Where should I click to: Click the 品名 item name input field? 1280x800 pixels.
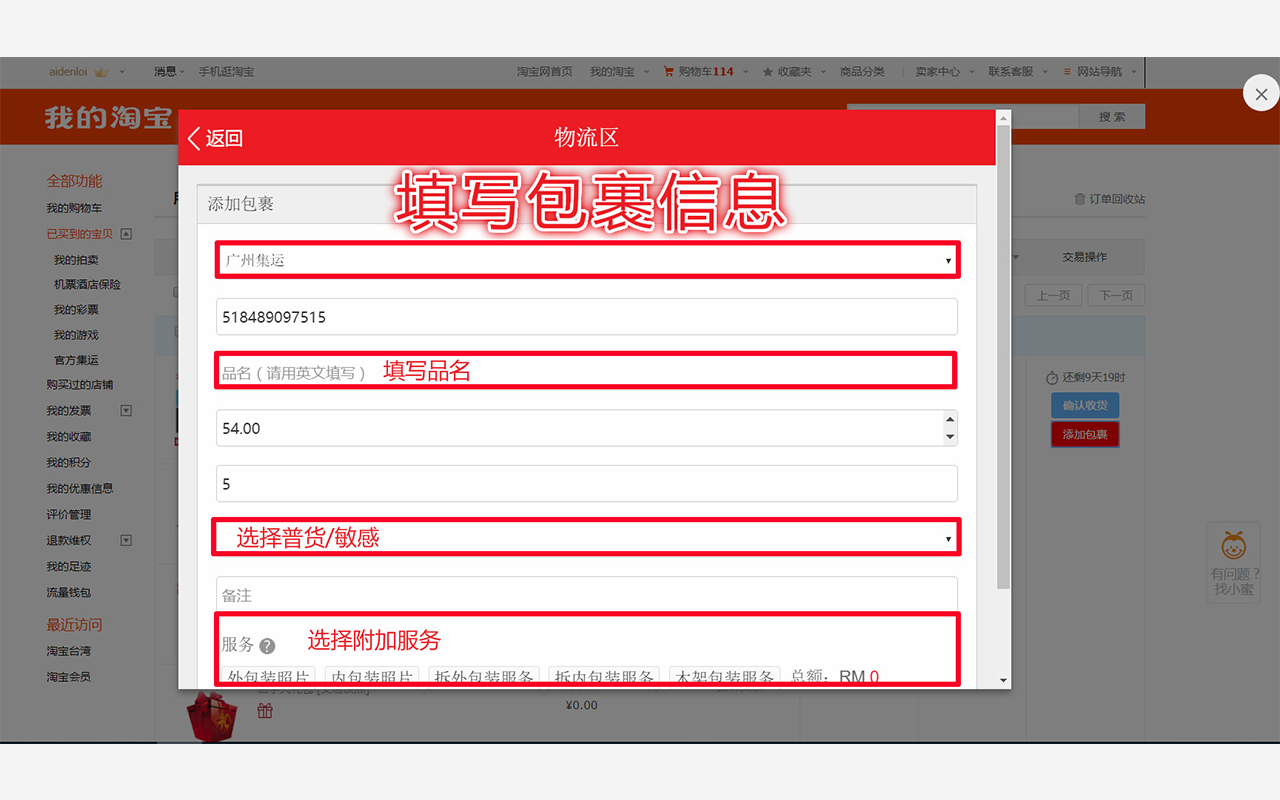(586, 371)
